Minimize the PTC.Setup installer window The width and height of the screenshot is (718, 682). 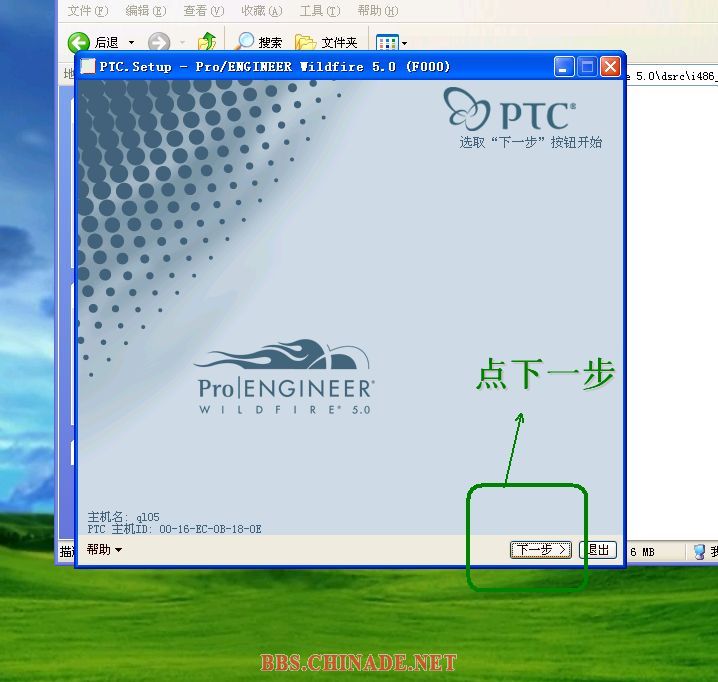[x=565, y=67]
